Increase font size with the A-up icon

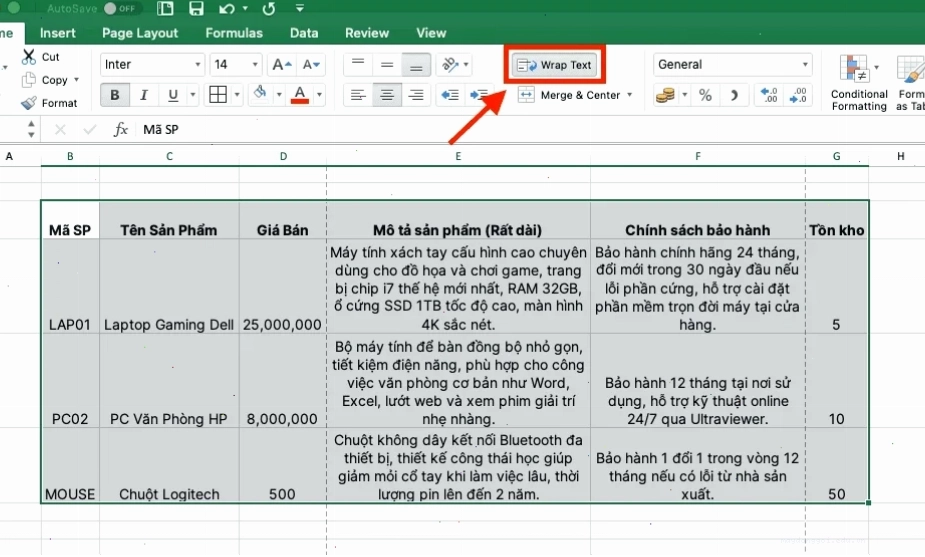click(282, 64)
